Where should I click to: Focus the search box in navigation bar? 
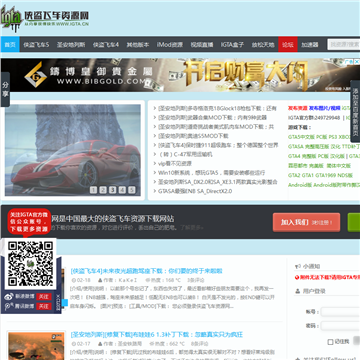tap(344, 44)
